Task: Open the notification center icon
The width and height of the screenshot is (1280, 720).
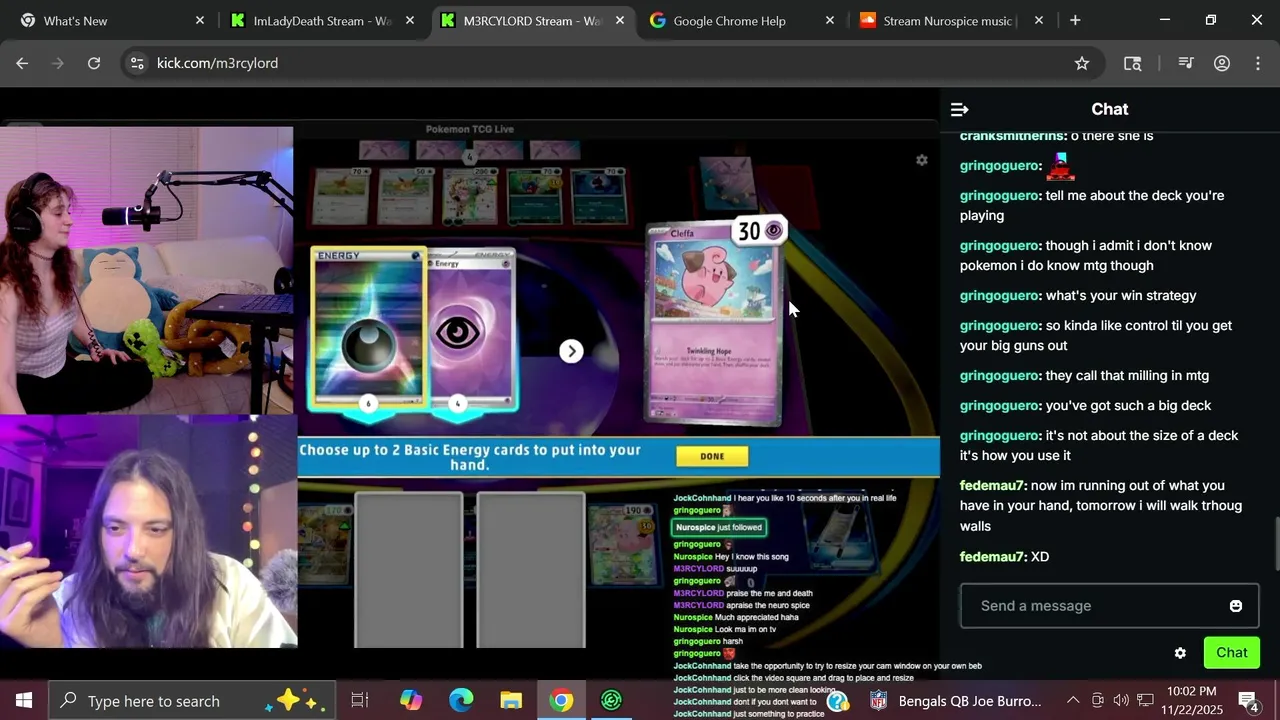Action: pos(1249,701)
